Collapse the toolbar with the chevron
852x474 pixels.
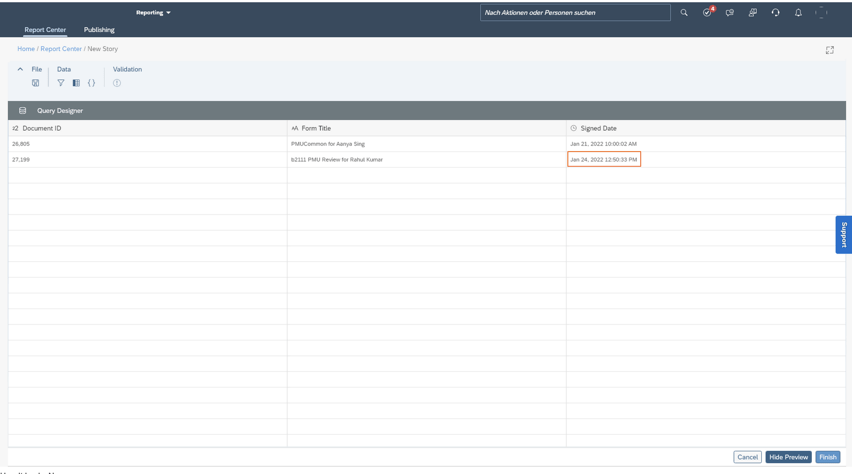(20, 70)
